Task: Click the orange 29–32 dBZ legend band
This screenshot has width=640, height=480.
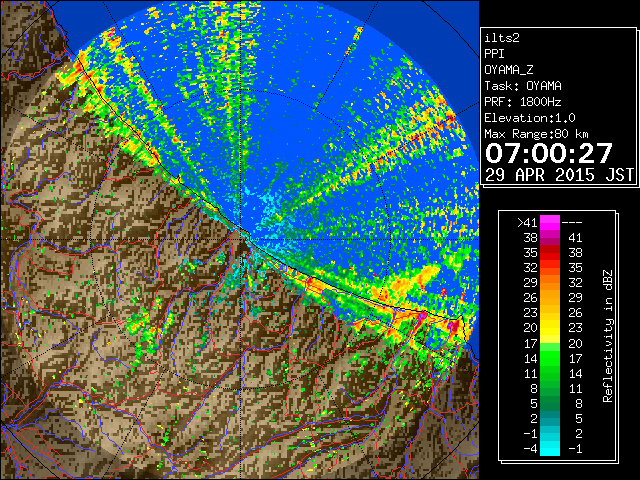Action: pos(550,283)
